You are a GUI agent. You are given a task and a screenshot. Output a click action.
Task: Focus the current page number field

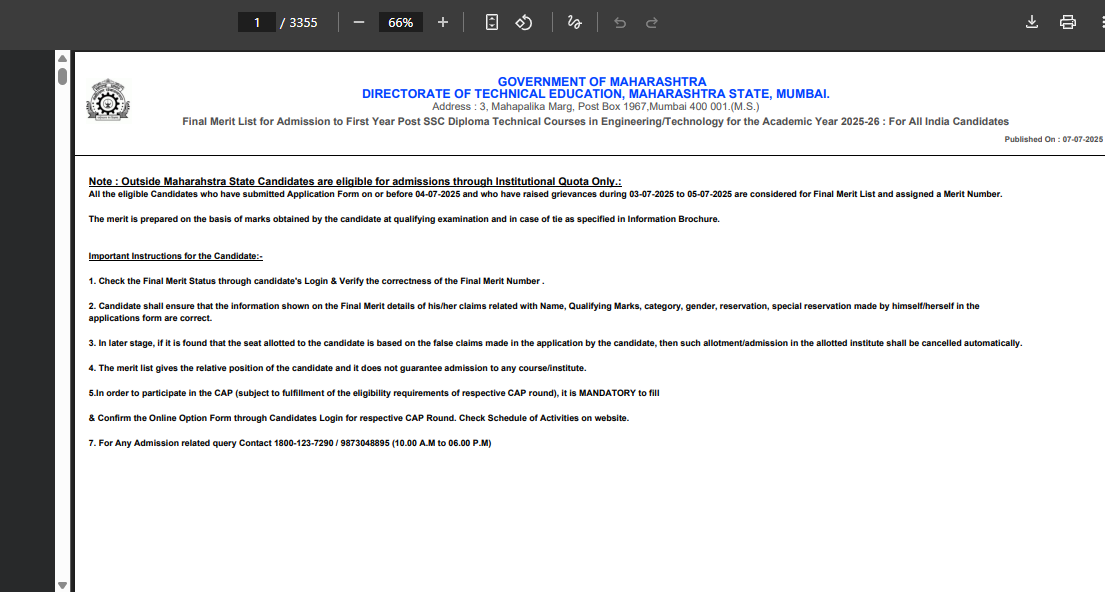tap(257, 22)
